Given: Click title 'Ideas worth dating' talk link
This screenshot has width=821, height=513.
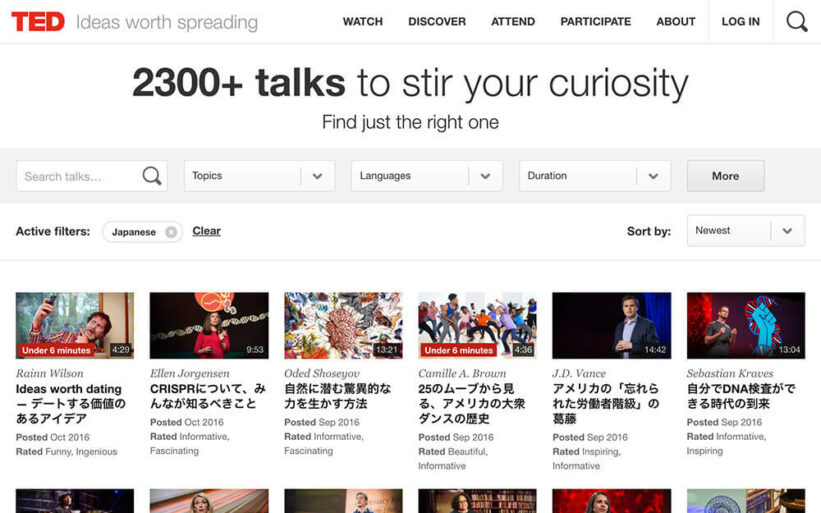Looking at the screenshot, I should click(71, 404).
